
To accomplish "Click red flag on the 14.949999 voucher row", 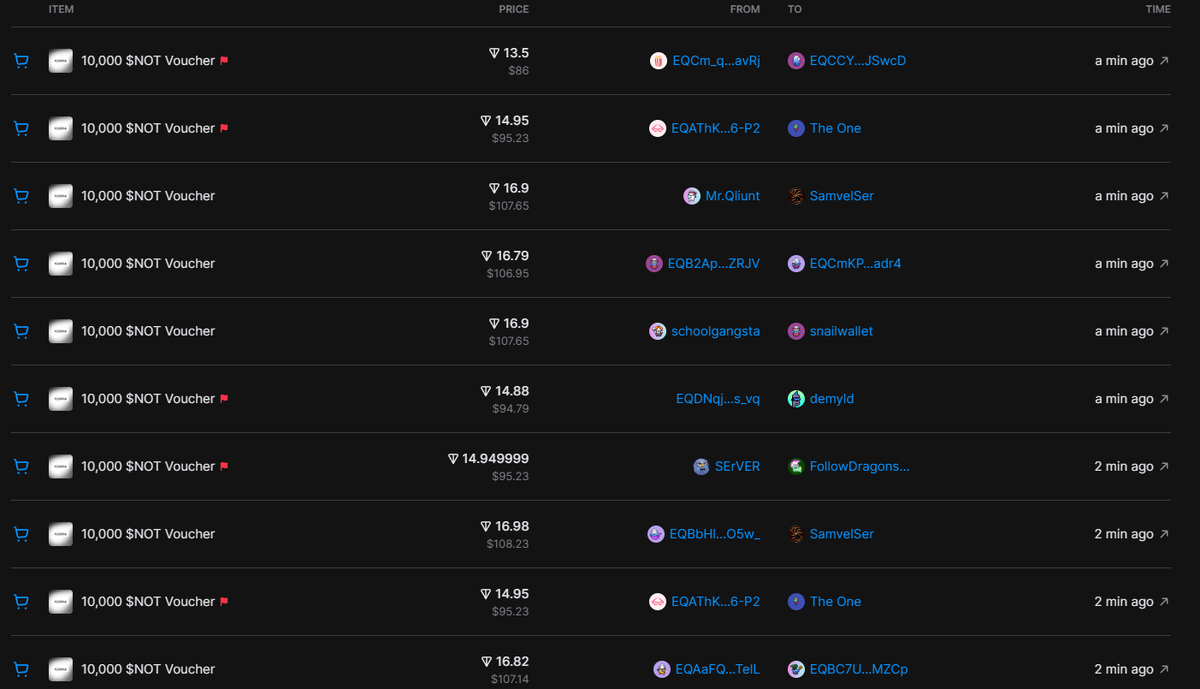I will tap(224, 466).
